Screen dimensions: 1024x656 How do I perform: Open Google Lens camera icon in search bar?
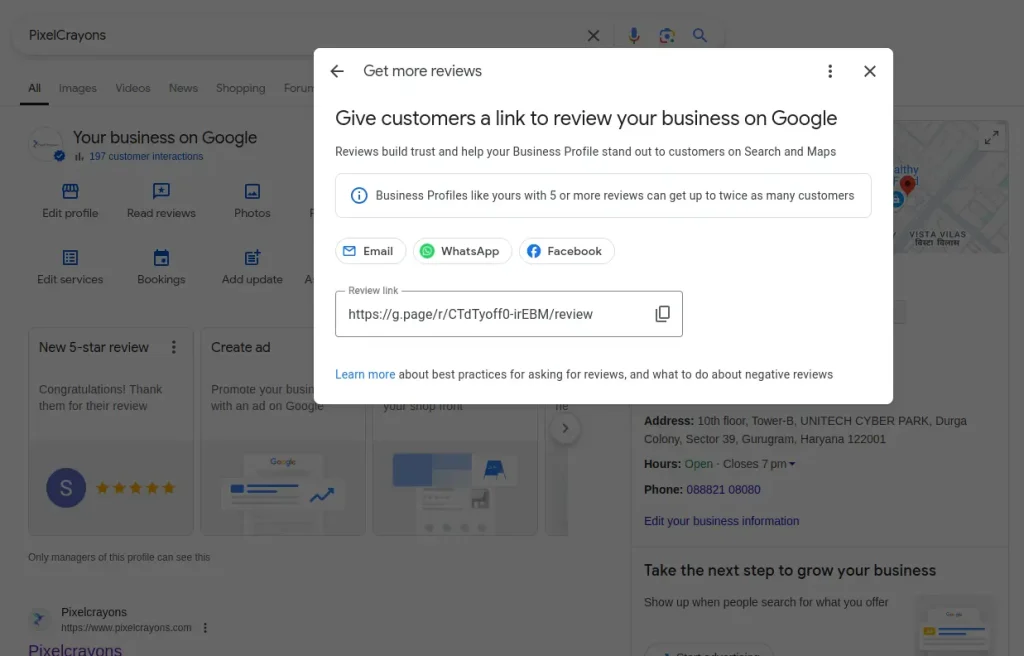click(667, 35)
